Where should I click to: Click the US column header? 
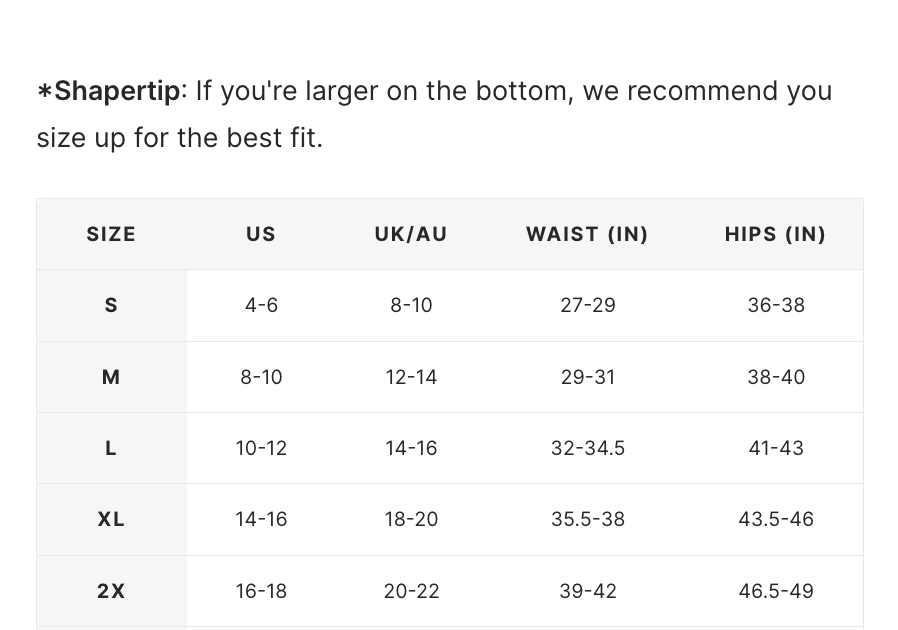(261, 234)
